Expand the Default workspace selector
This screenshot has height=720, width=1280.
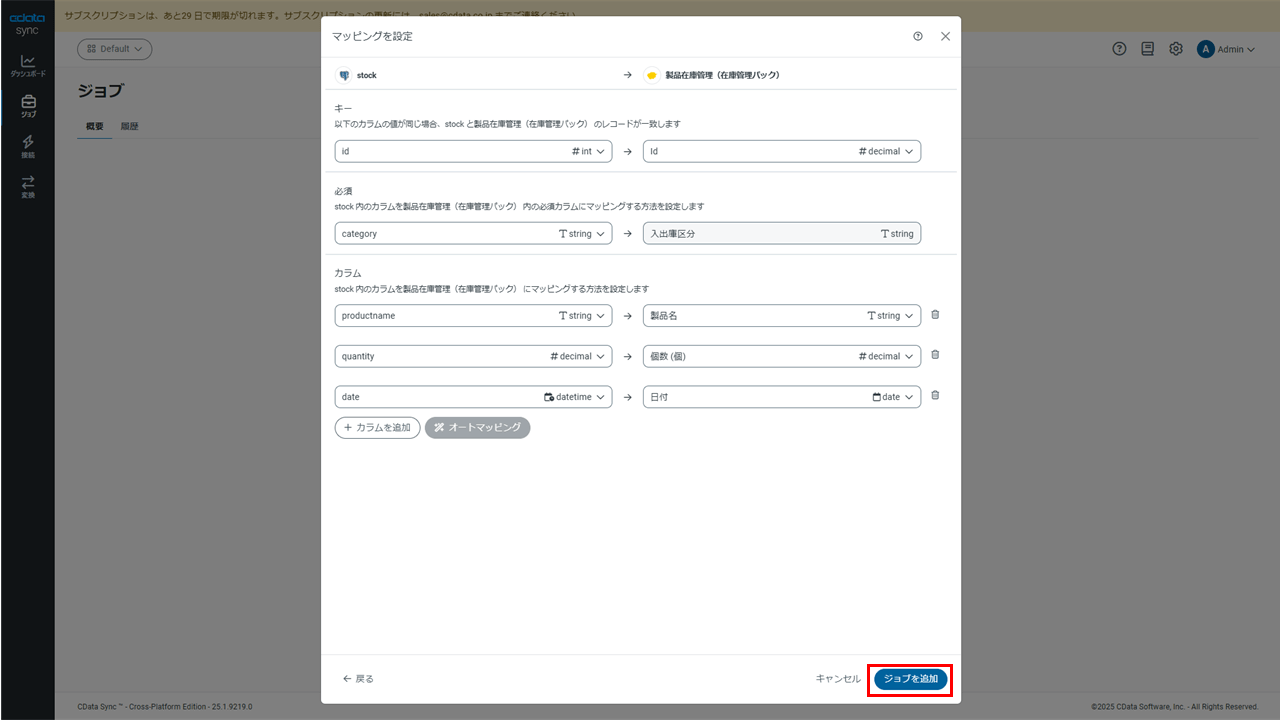point(115,49)
